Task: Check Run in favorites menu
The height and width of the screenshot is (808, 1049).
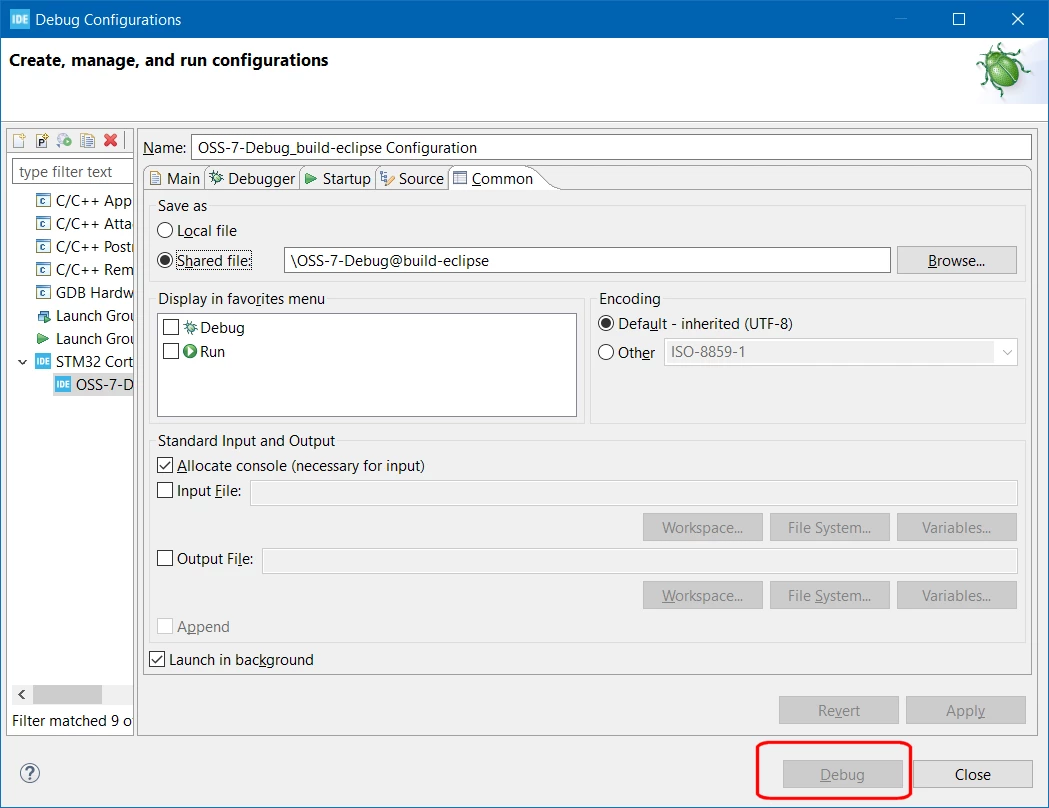Action: pos(171,351)
